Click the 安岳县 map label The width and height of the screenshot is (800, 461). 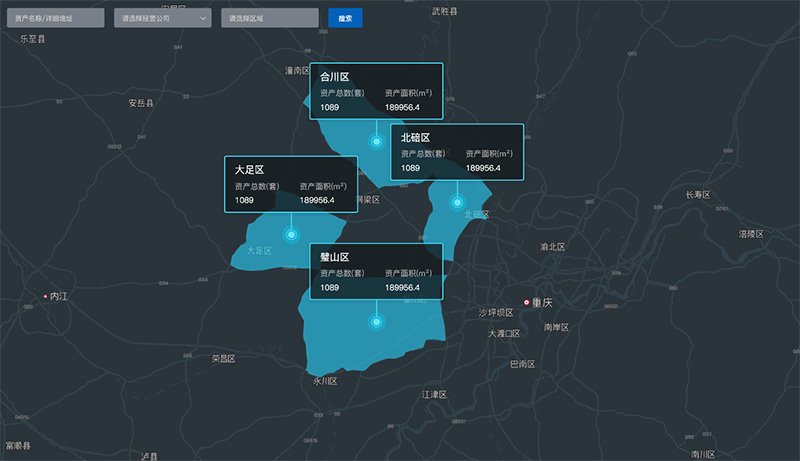tap(141, 103)
